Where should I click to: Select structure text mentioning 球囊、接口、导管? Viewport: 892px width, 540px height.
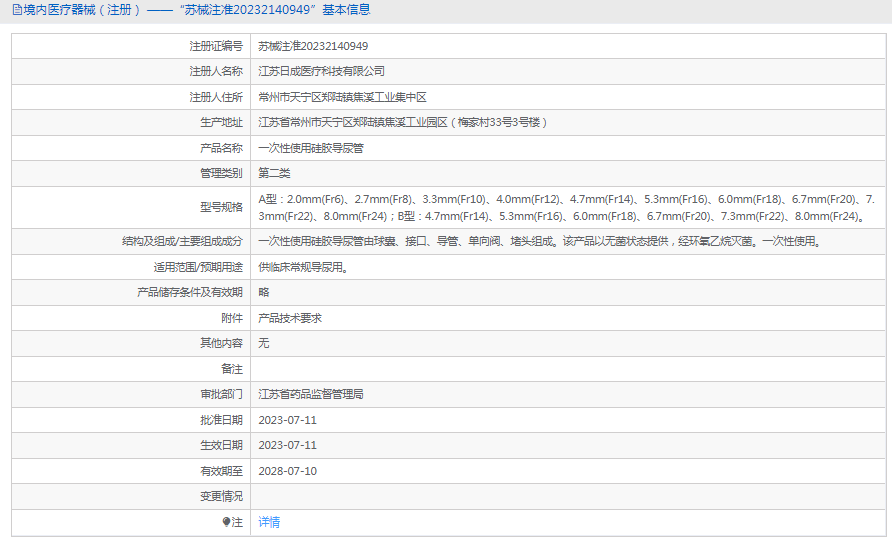click(x=540, y=241)
